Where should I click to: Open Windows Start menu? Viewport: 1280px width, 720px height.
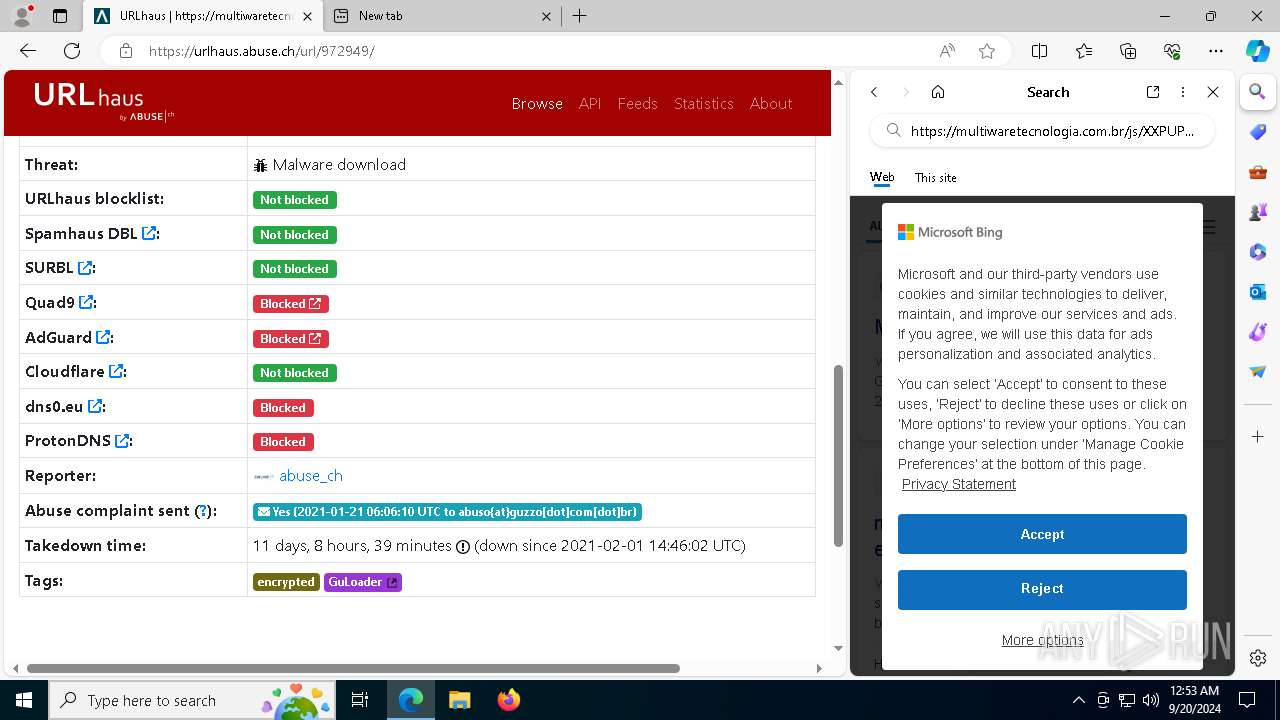(x=24, y=700)
